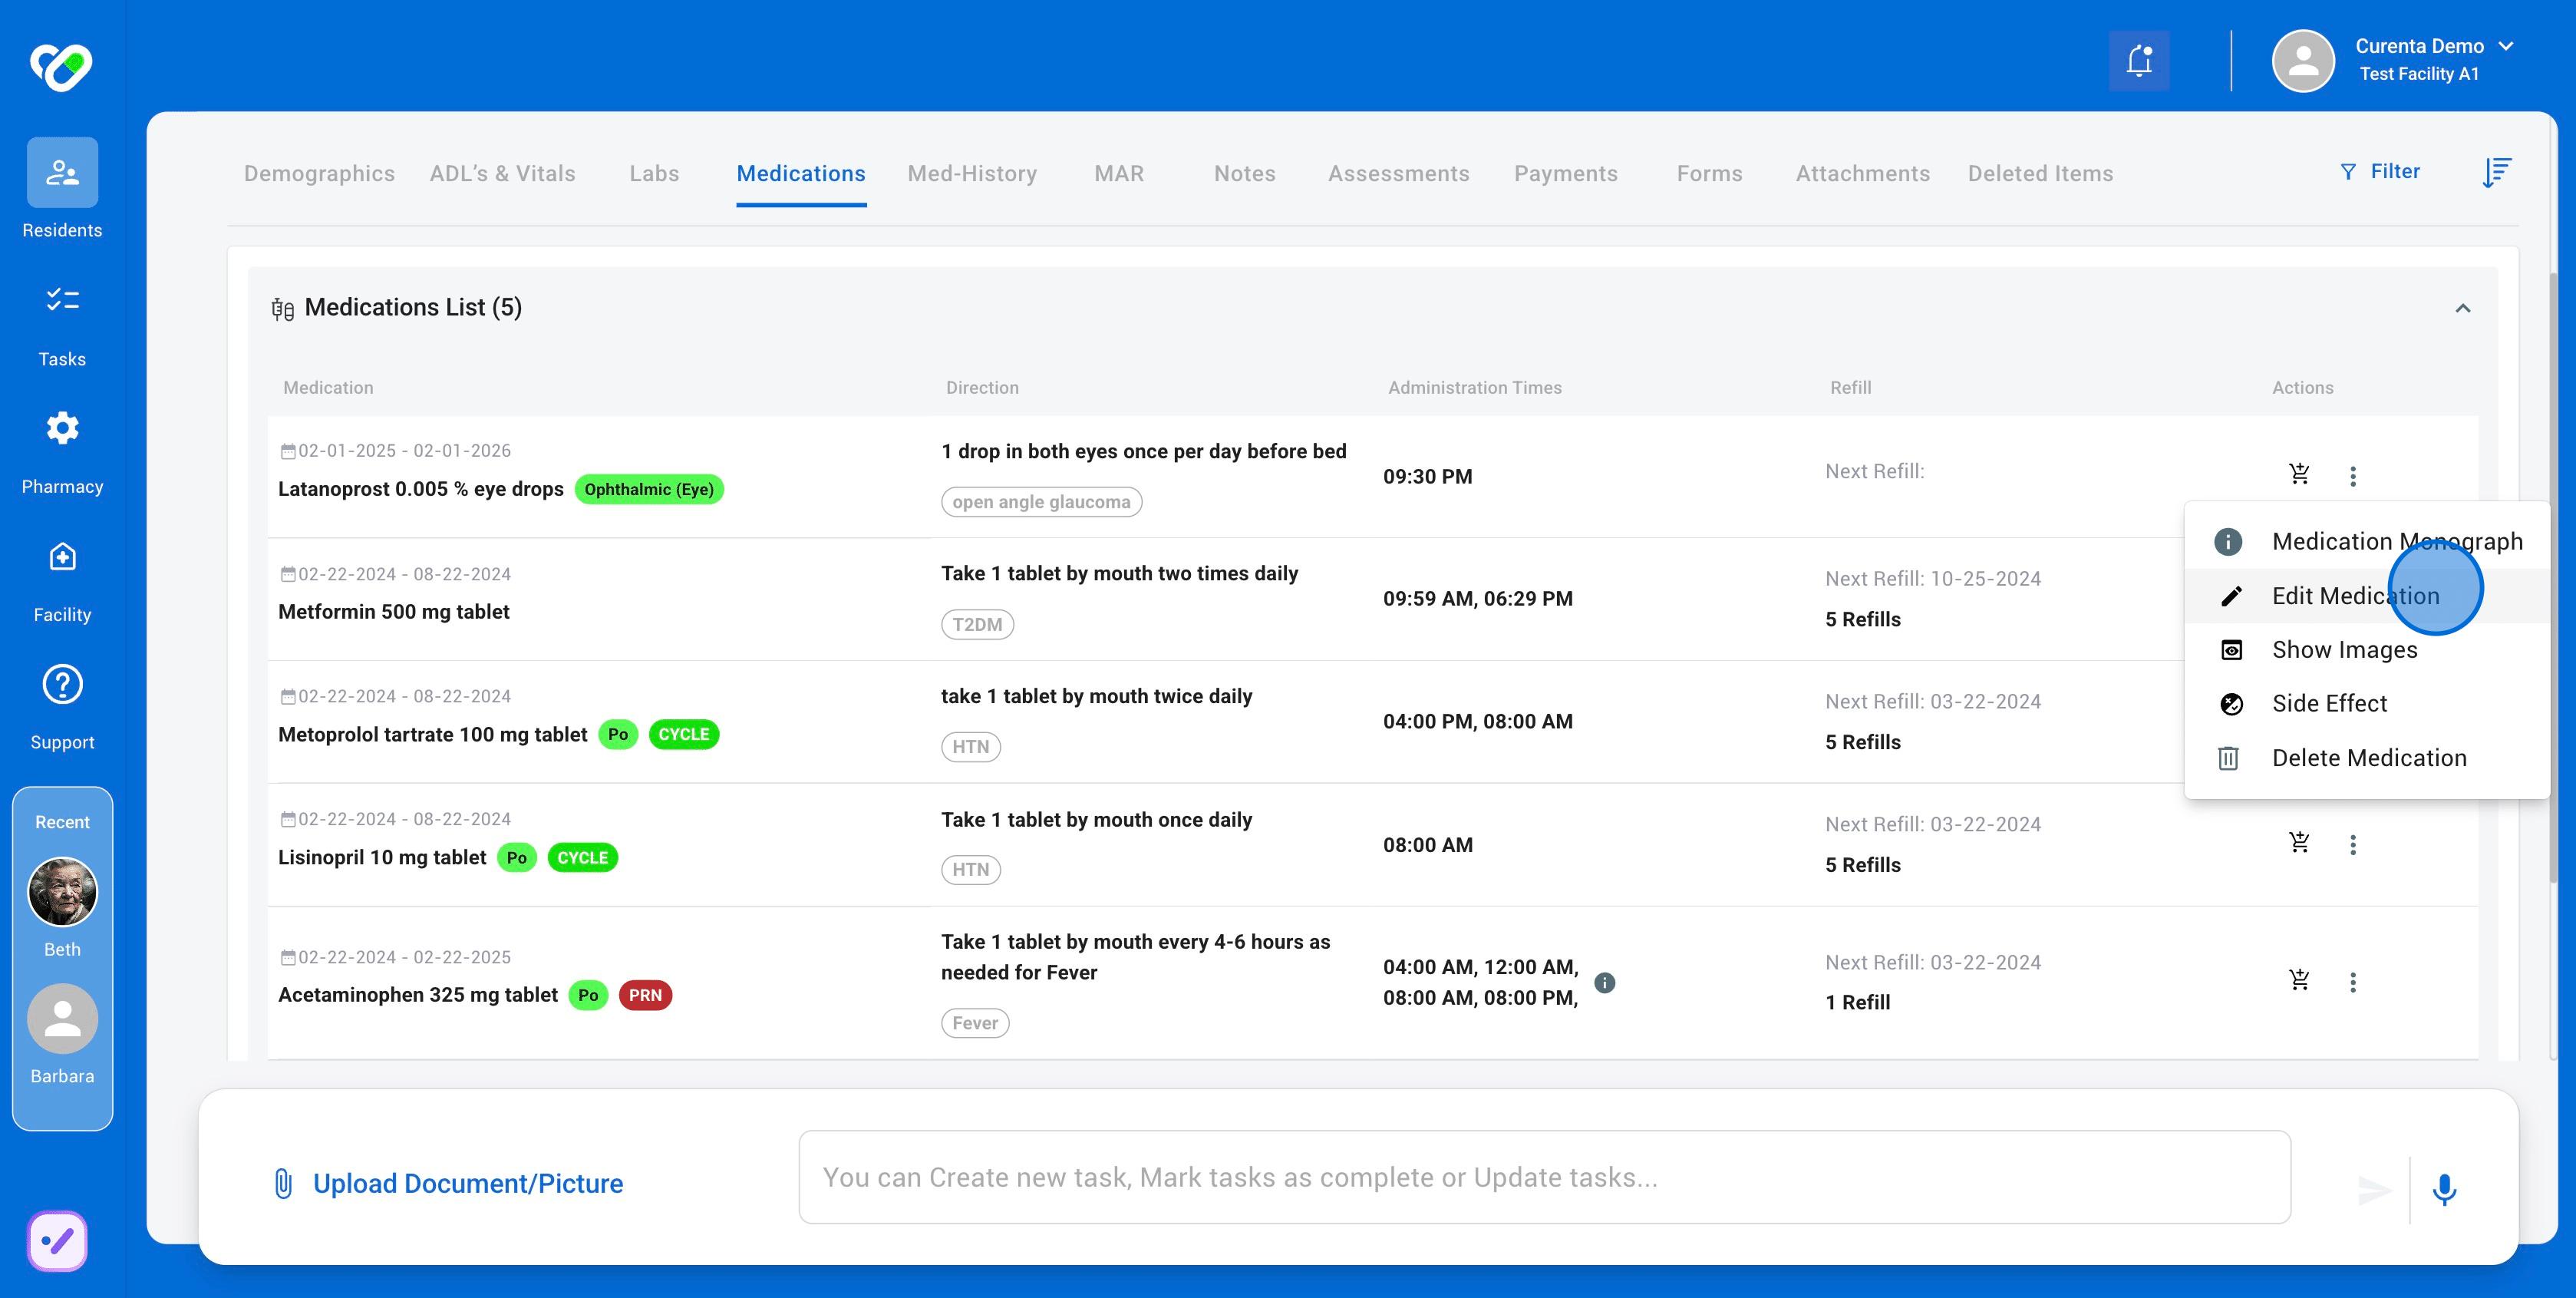This screenshot has height=1298, width=2576.
Task: Select Delete Medication menu option
Action: tap(2367, 758)
